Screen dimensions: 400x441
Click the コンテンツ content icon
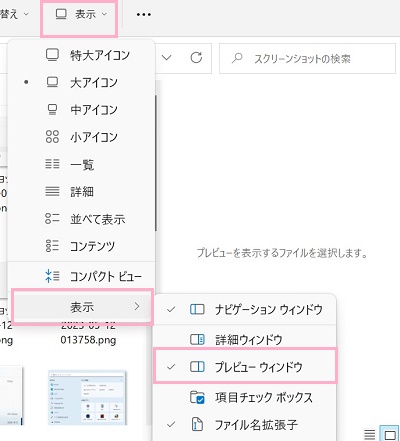point(52,246)
